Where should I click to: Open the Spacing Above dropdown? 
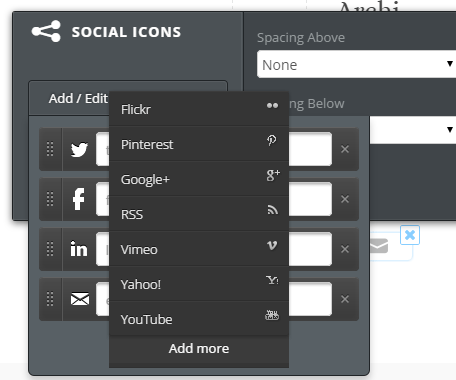coord(356,64)
